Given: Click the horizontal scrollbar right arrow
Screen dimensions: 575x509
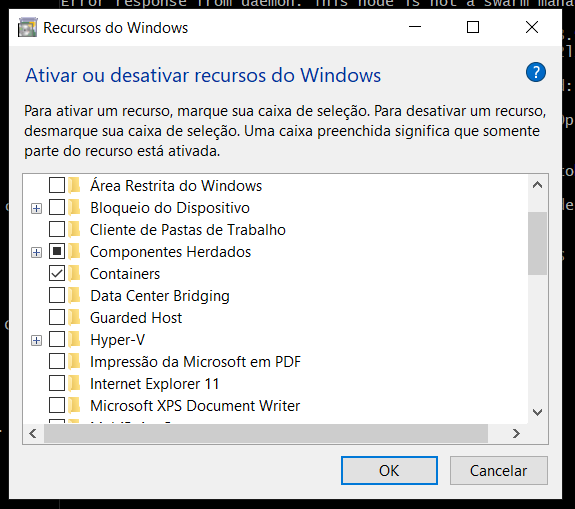Looking at the screenshot, I should [516, 433].
